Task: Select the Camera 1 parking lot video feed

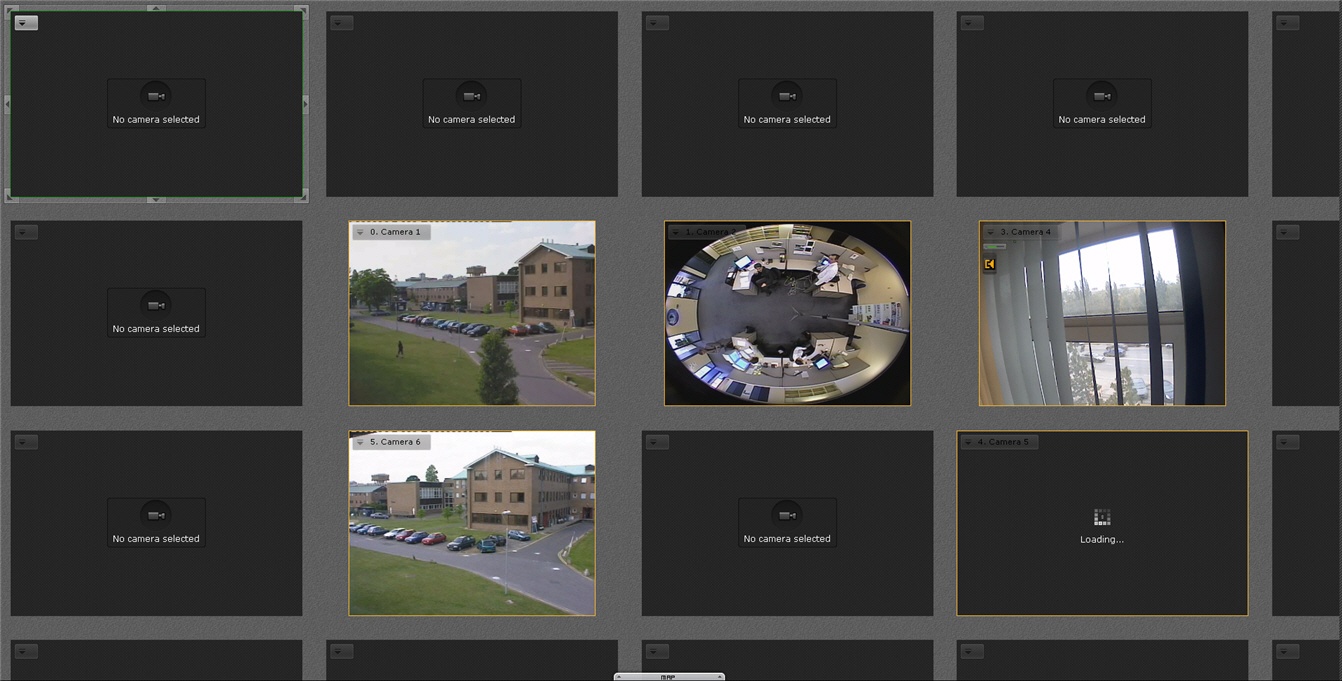Action: [471, 320]
